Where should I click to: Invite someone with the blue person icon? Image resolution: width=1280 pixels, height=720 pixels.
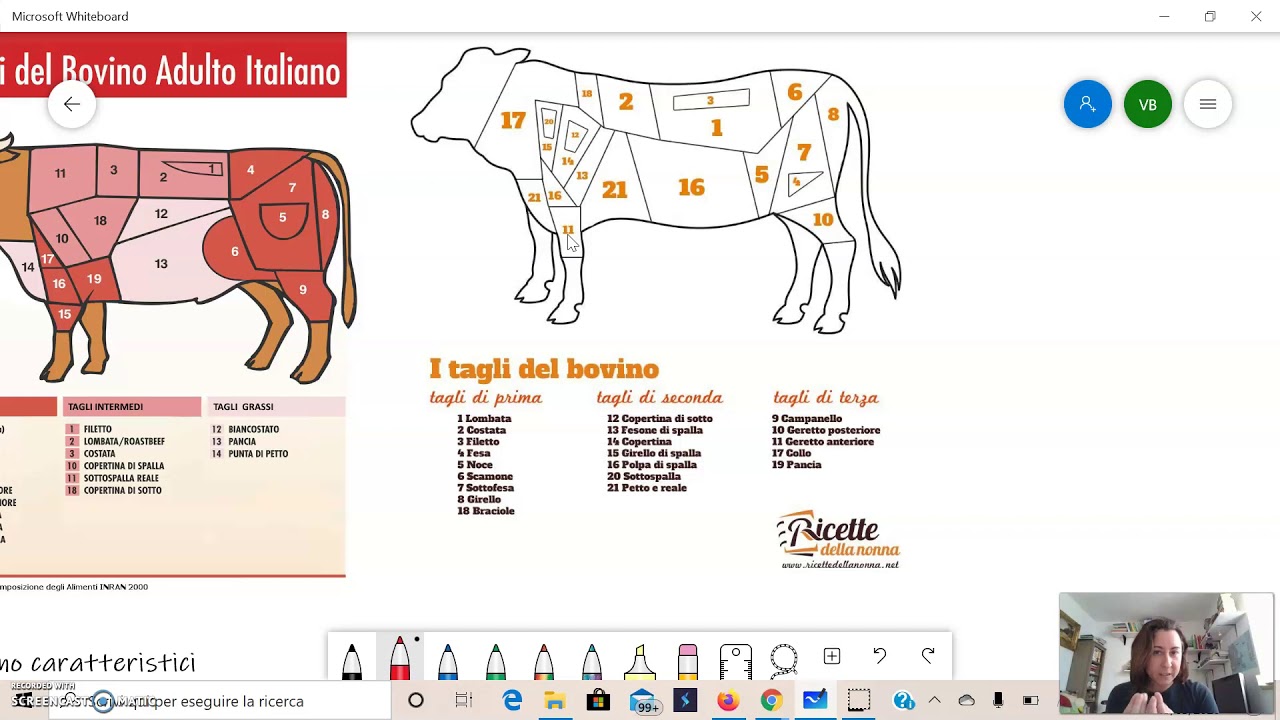click(1088, 104)
